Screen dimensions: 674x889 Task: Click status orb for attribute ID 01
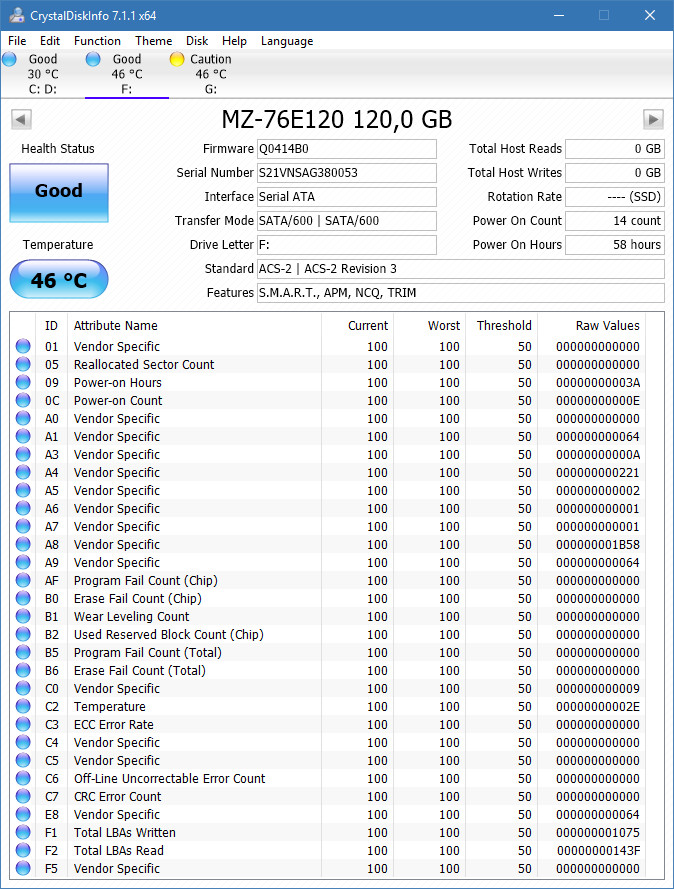click(x=23, y=346)
